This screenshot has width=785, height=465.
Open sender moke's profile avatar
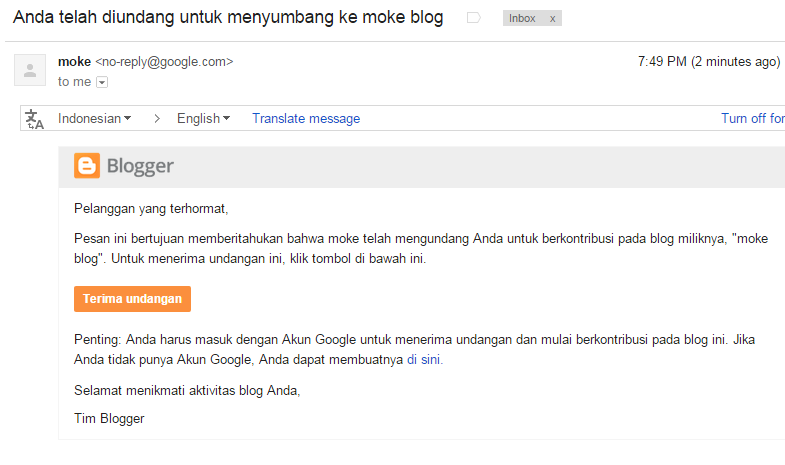(30, 70)
